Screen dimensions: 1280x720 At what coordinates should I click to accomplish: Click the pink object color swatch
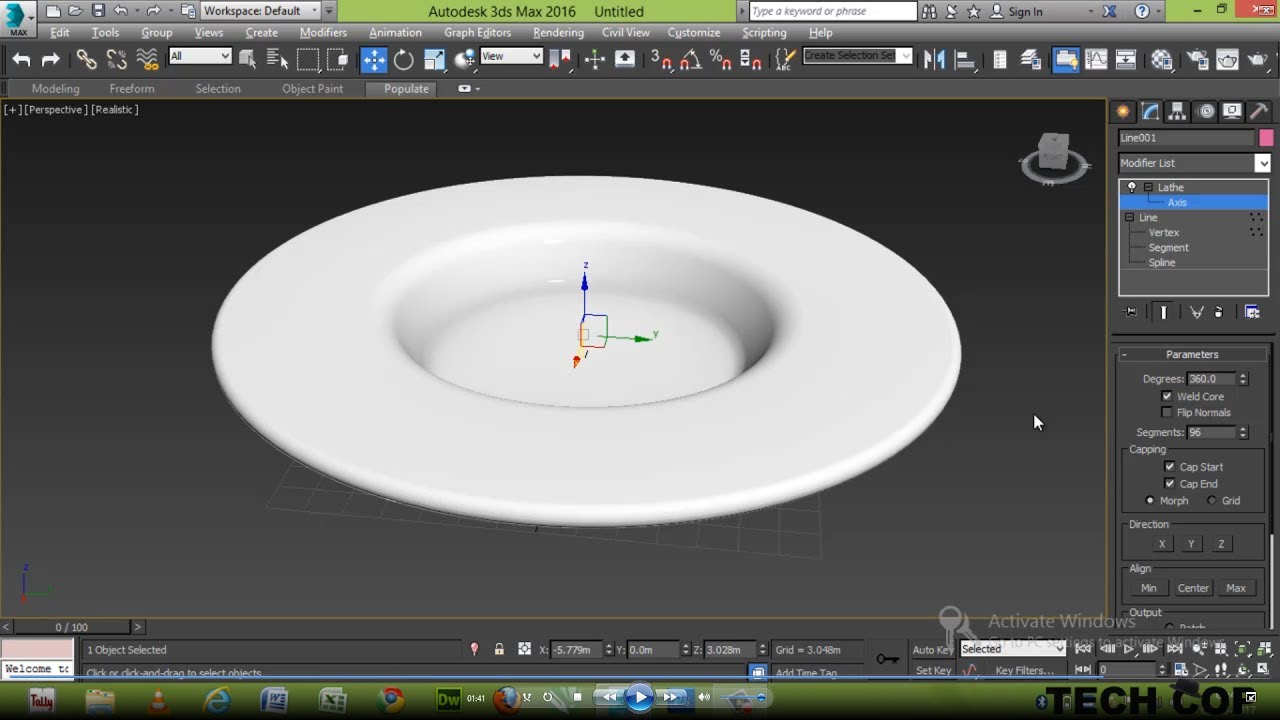pos(1266,138)
